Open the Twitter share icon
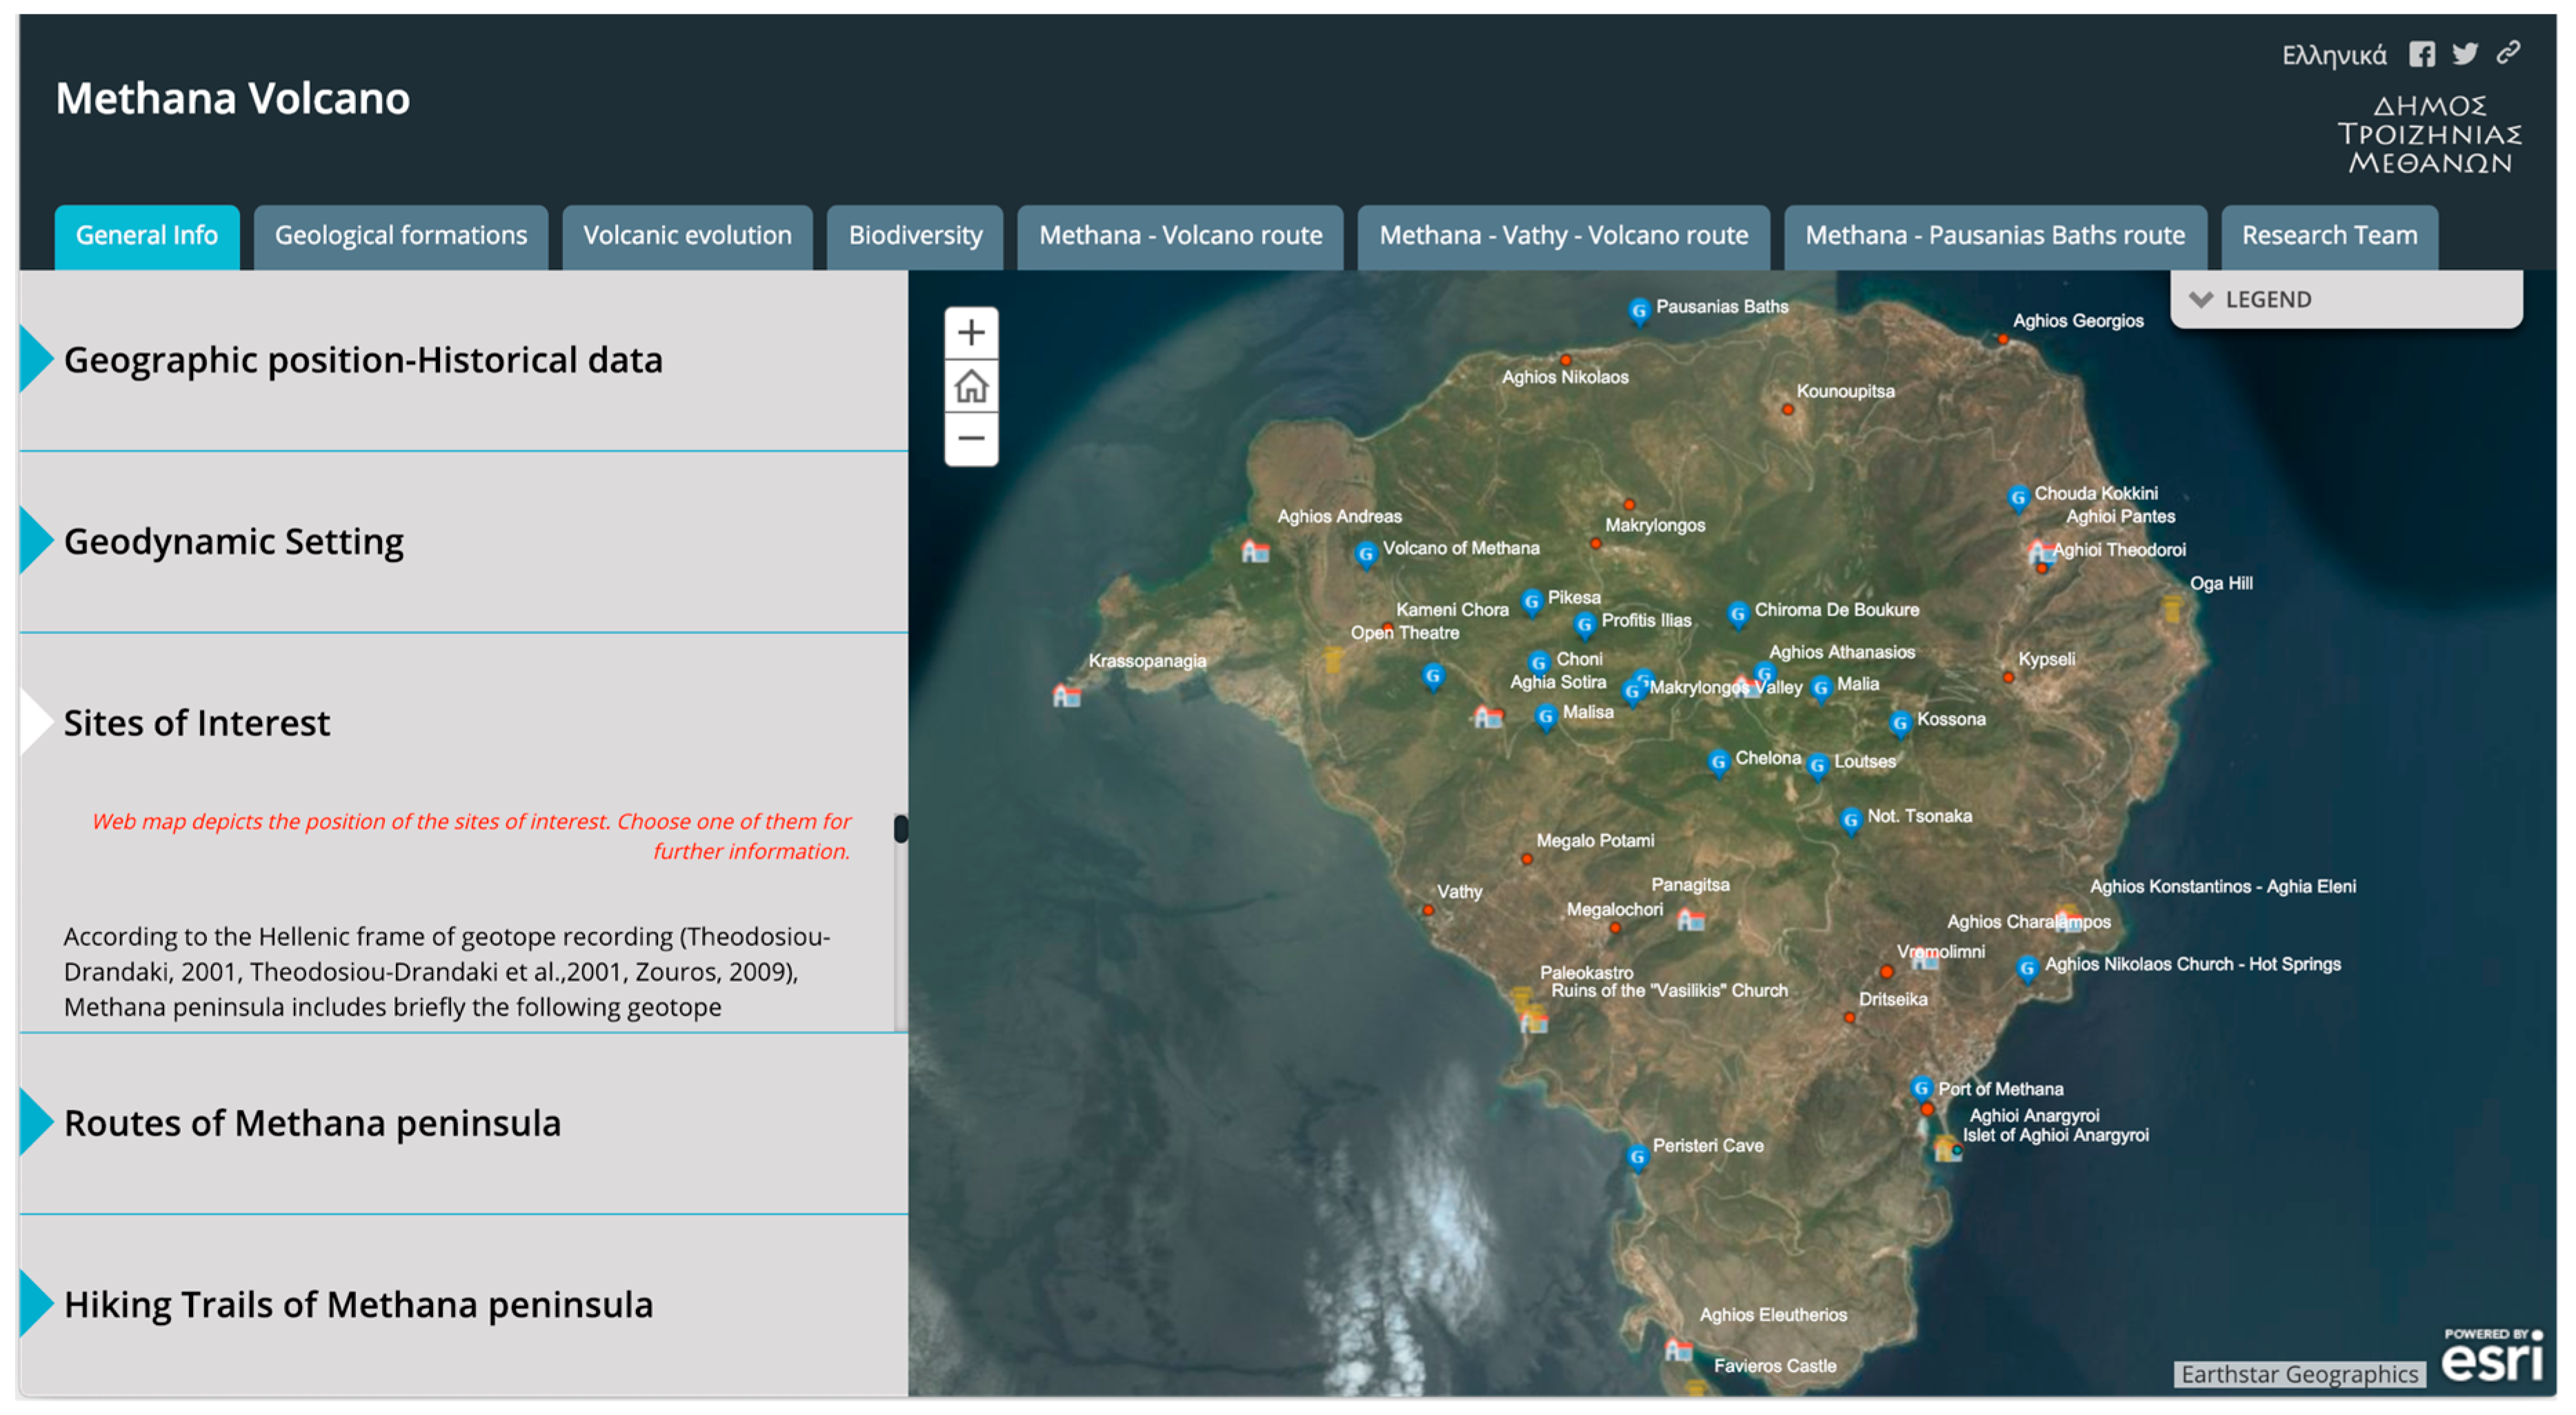This screenshot has width=2576, height=1415. (2465, 54)
